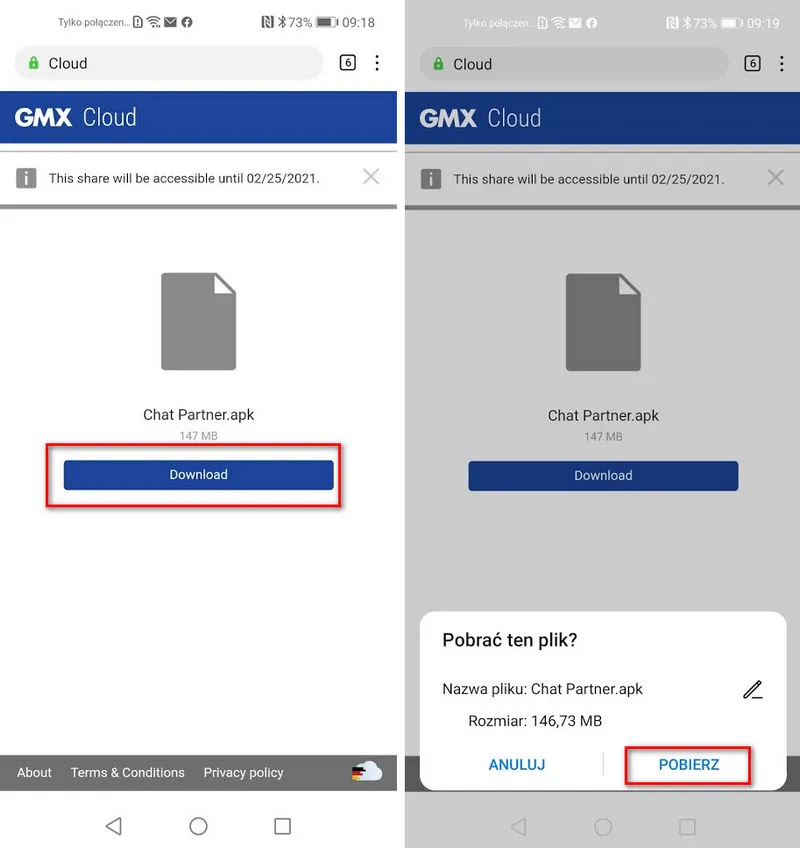Cancel the download with ANULUJ
The width and height of the screenshot is (800, 848).
pos(517,764)
